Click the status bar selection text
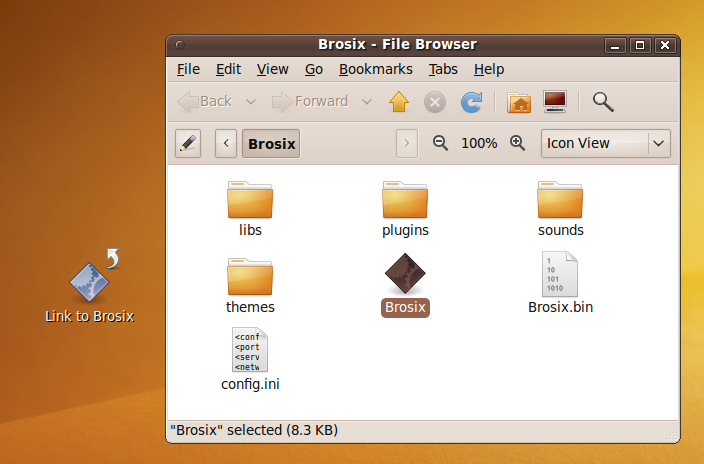 point(254,430)
